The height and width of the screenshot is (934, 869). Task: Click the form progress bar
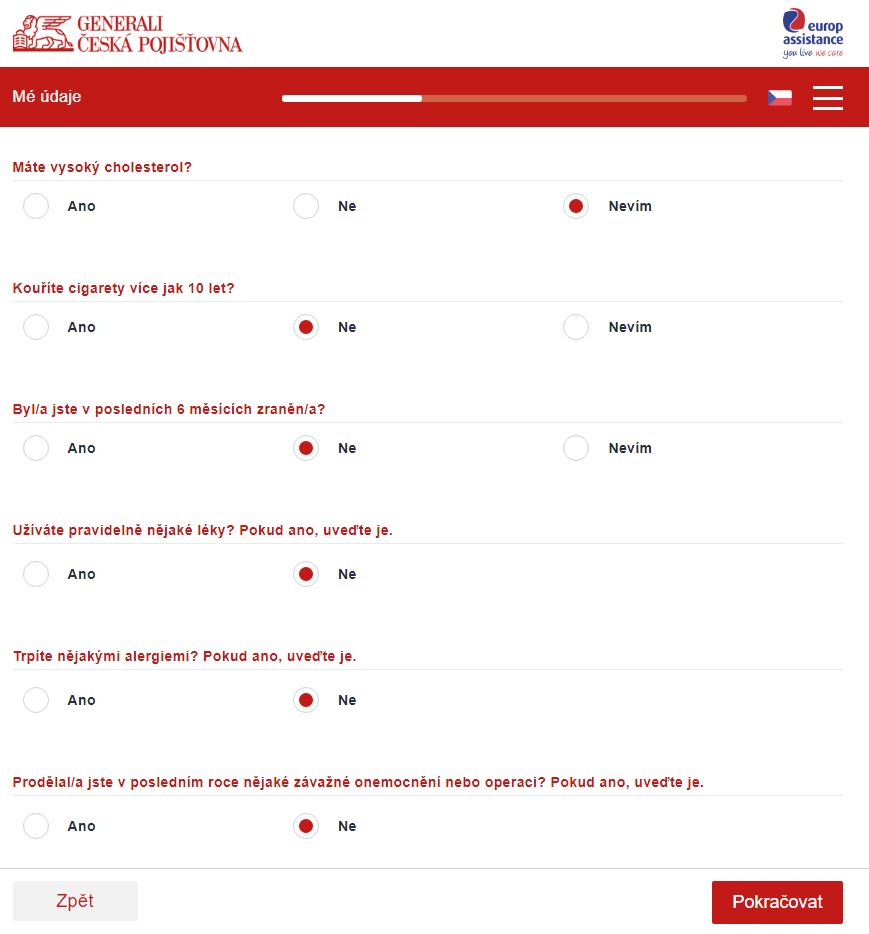tap(514, 98)
